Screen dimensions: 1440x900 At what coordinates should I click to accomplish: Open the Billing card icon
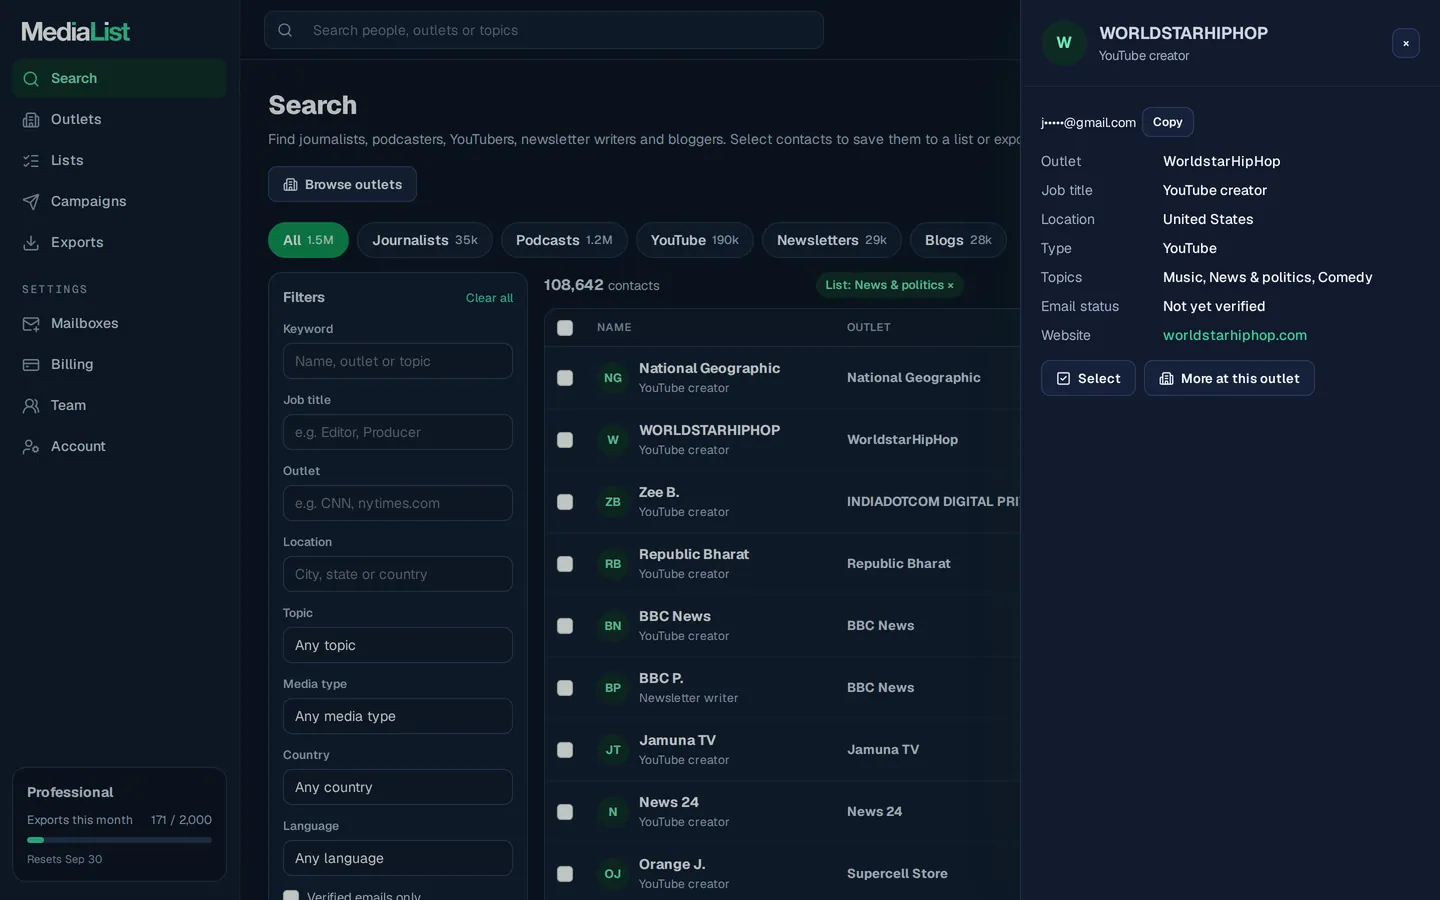click(31, 365)
